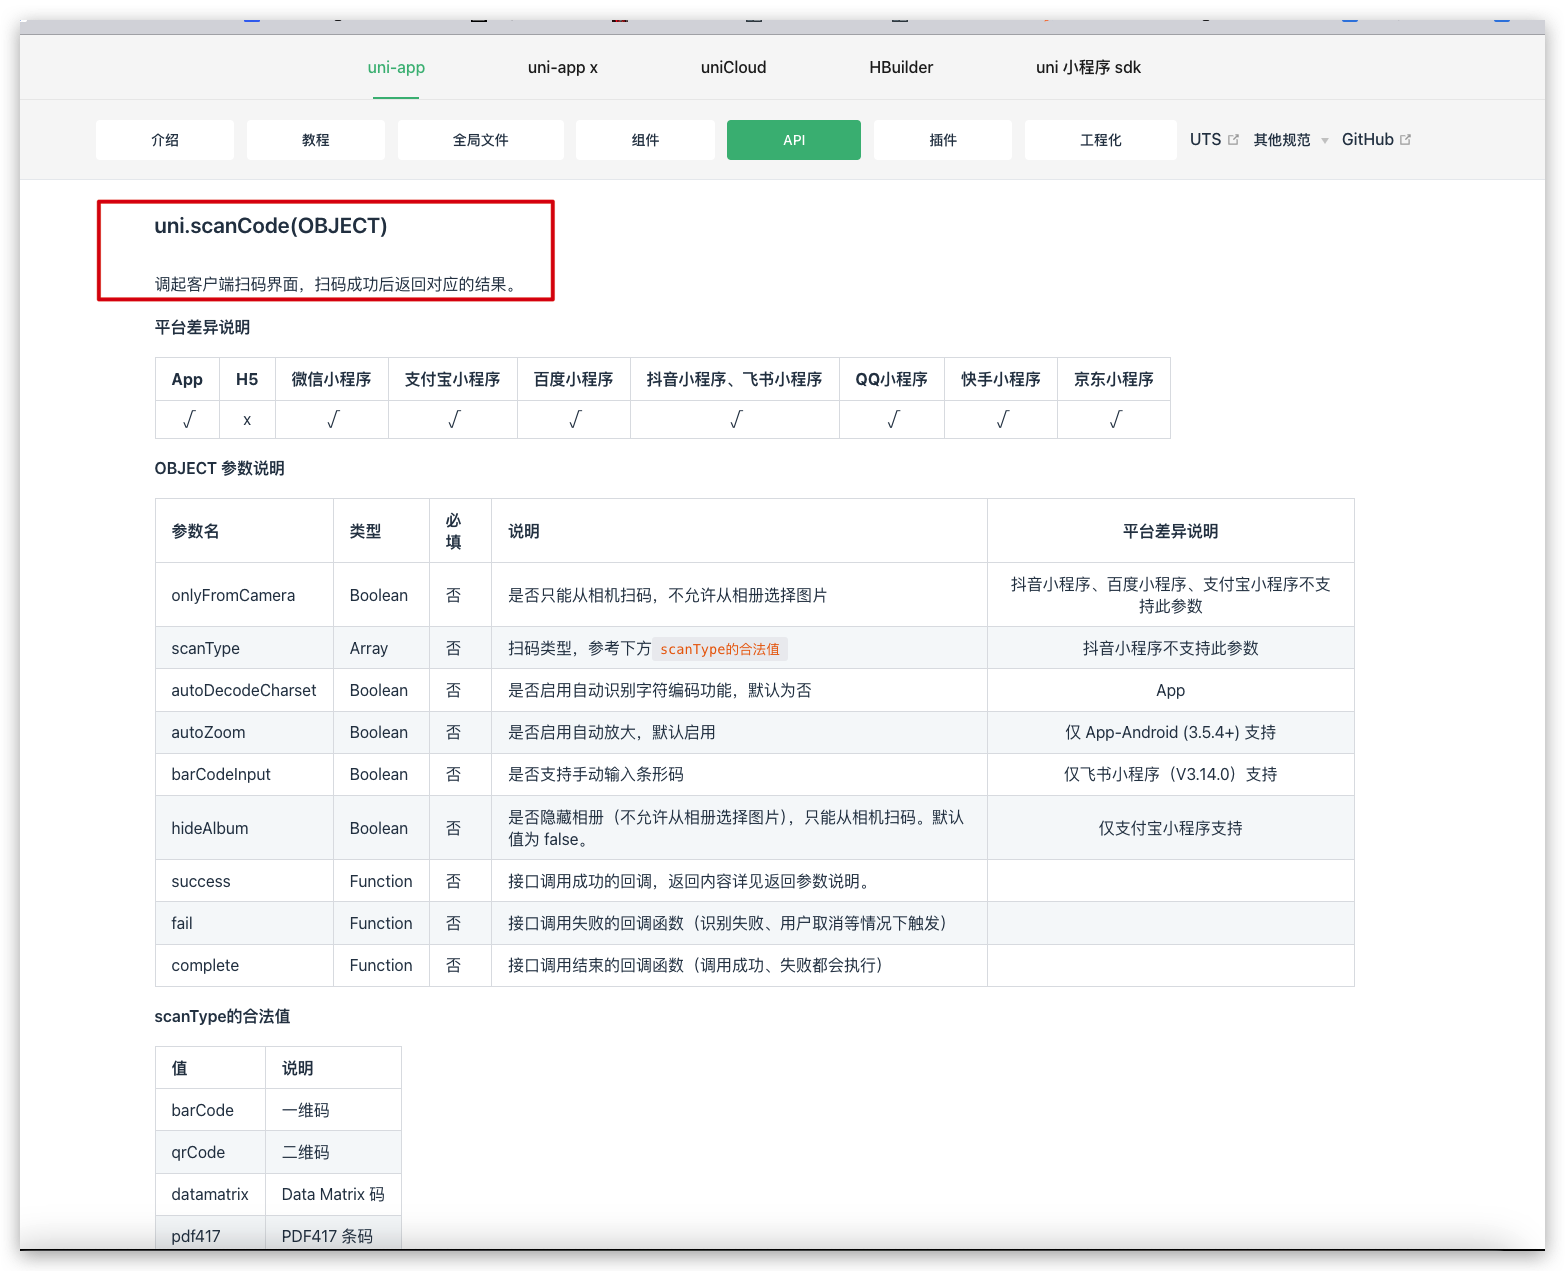The width and height of the screenshot is (1565, 1271).
Task: Click the scanType的合法值 section heading
Action: click(x=222, y=1016)
